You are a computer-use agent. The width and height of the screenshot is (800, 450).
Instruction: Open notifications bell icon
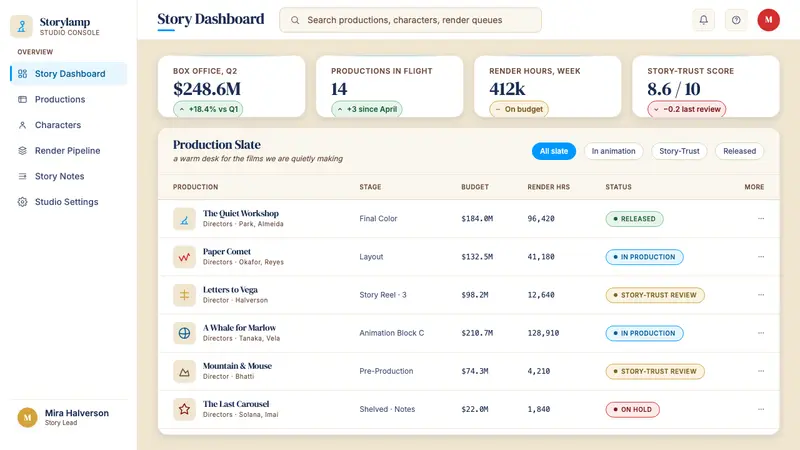pos(704,20)
